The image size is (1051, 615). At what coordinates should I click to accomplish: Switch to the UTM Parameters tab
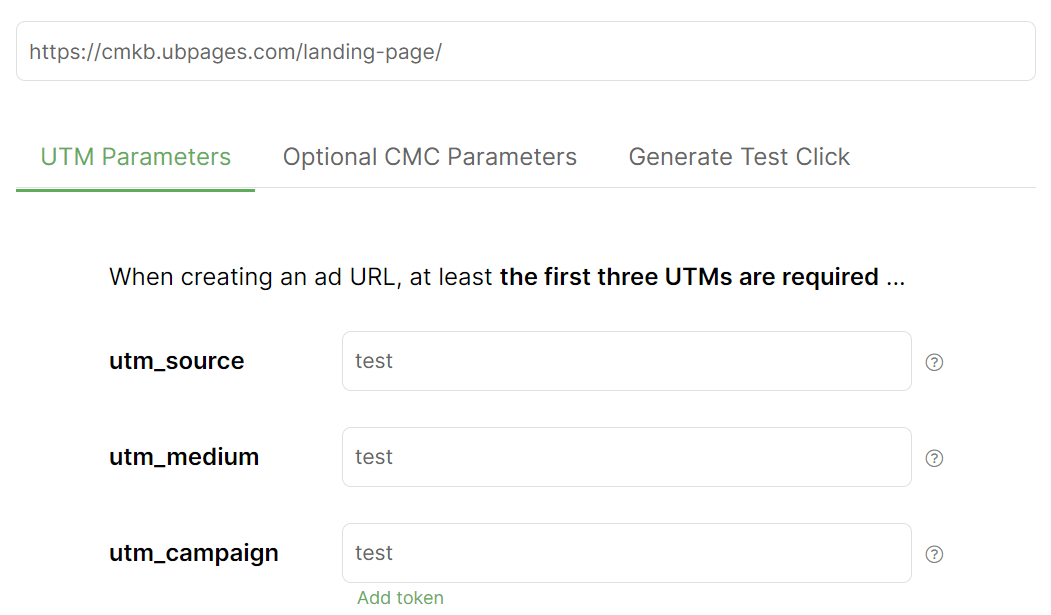136,157
